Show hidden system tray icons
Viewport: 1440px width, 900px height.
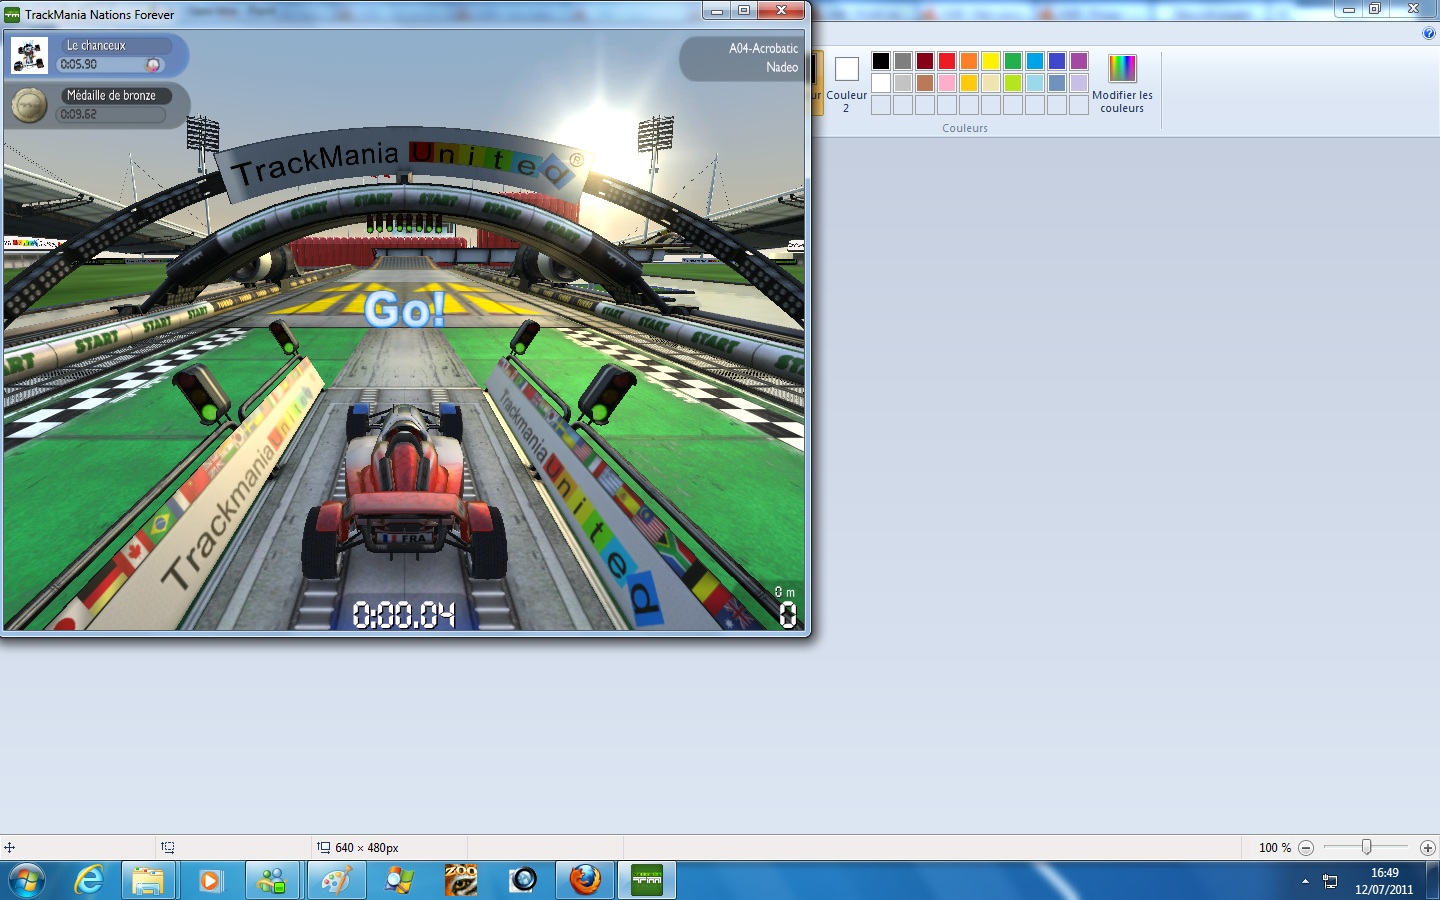tap(1305, 881)
